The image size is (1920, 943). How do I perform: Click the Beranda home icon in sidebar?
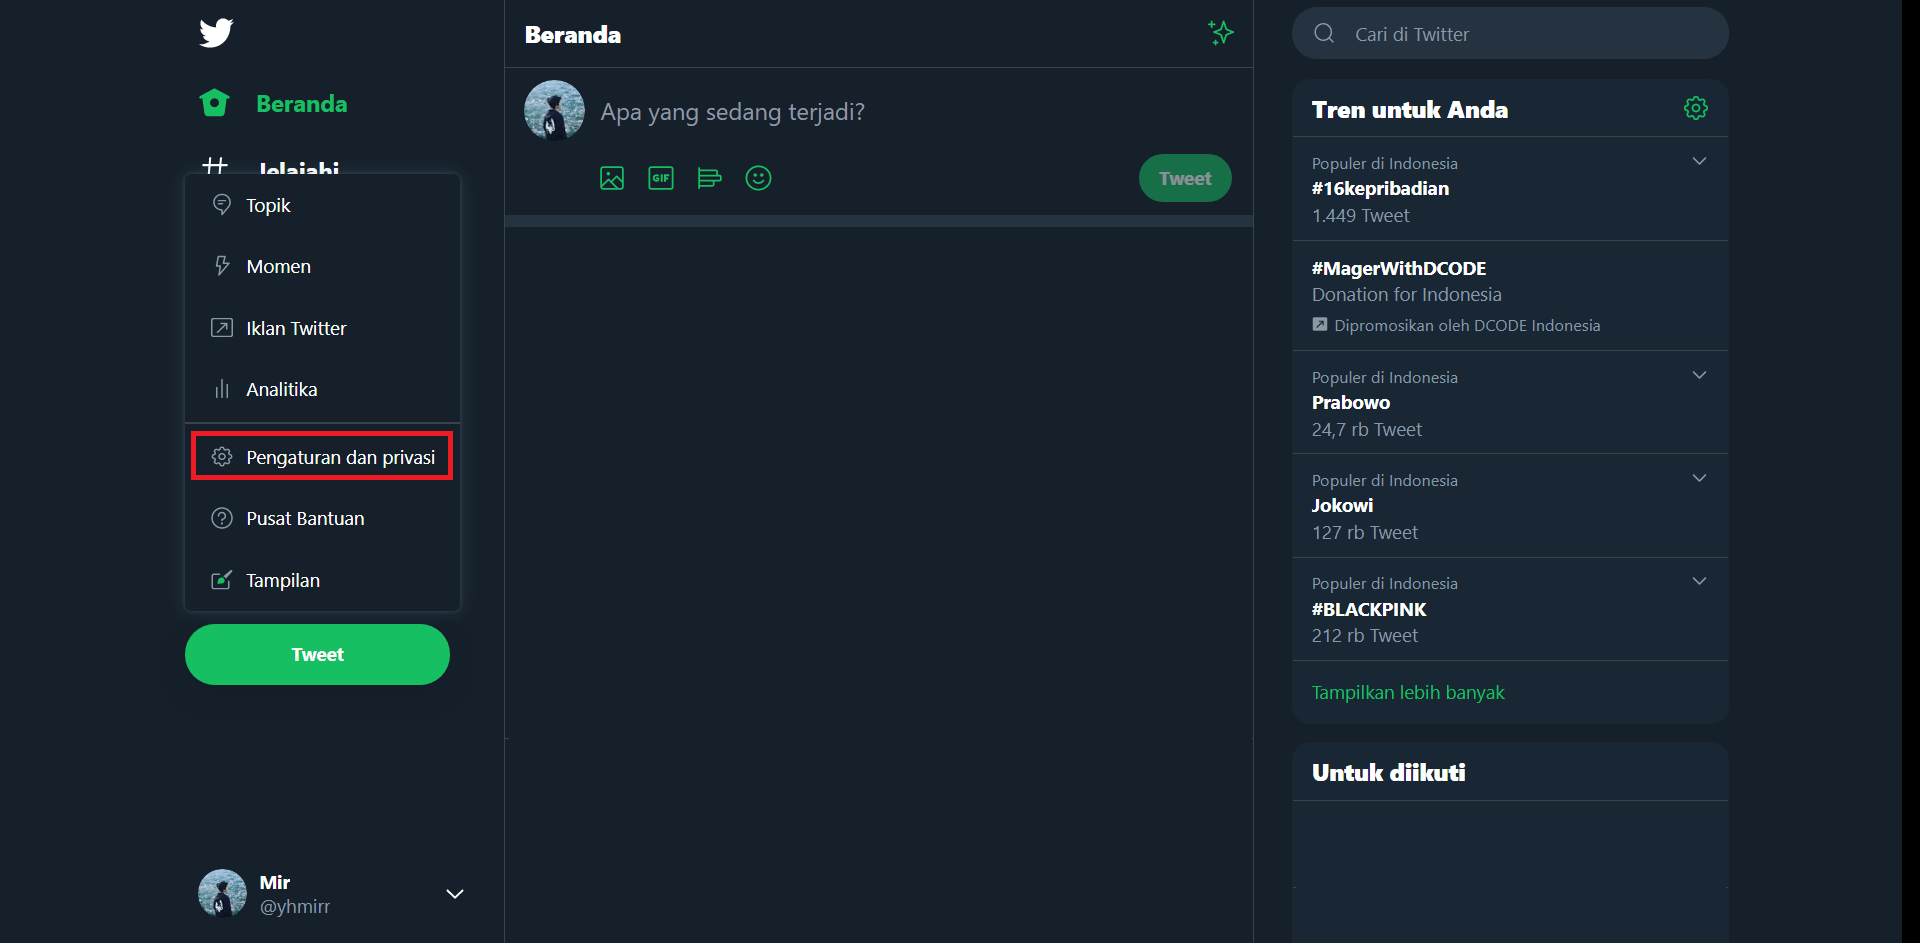(x=215, y=103)
